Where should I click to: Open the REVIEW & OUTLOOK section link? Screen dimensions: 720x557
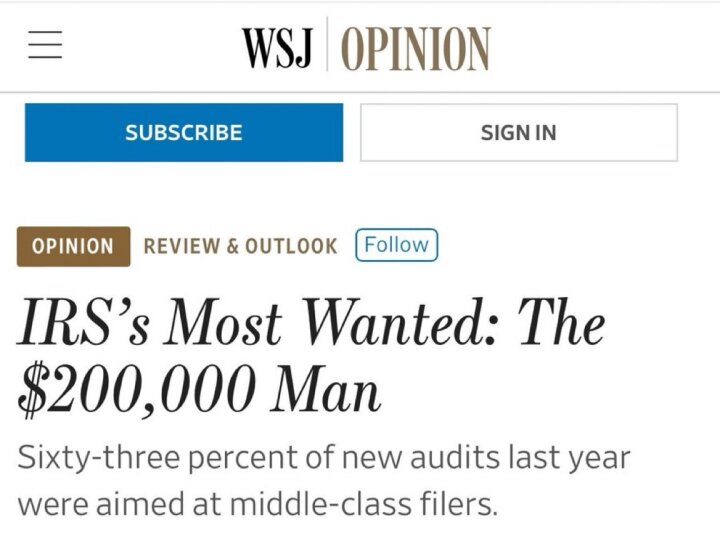coord(240,246)
